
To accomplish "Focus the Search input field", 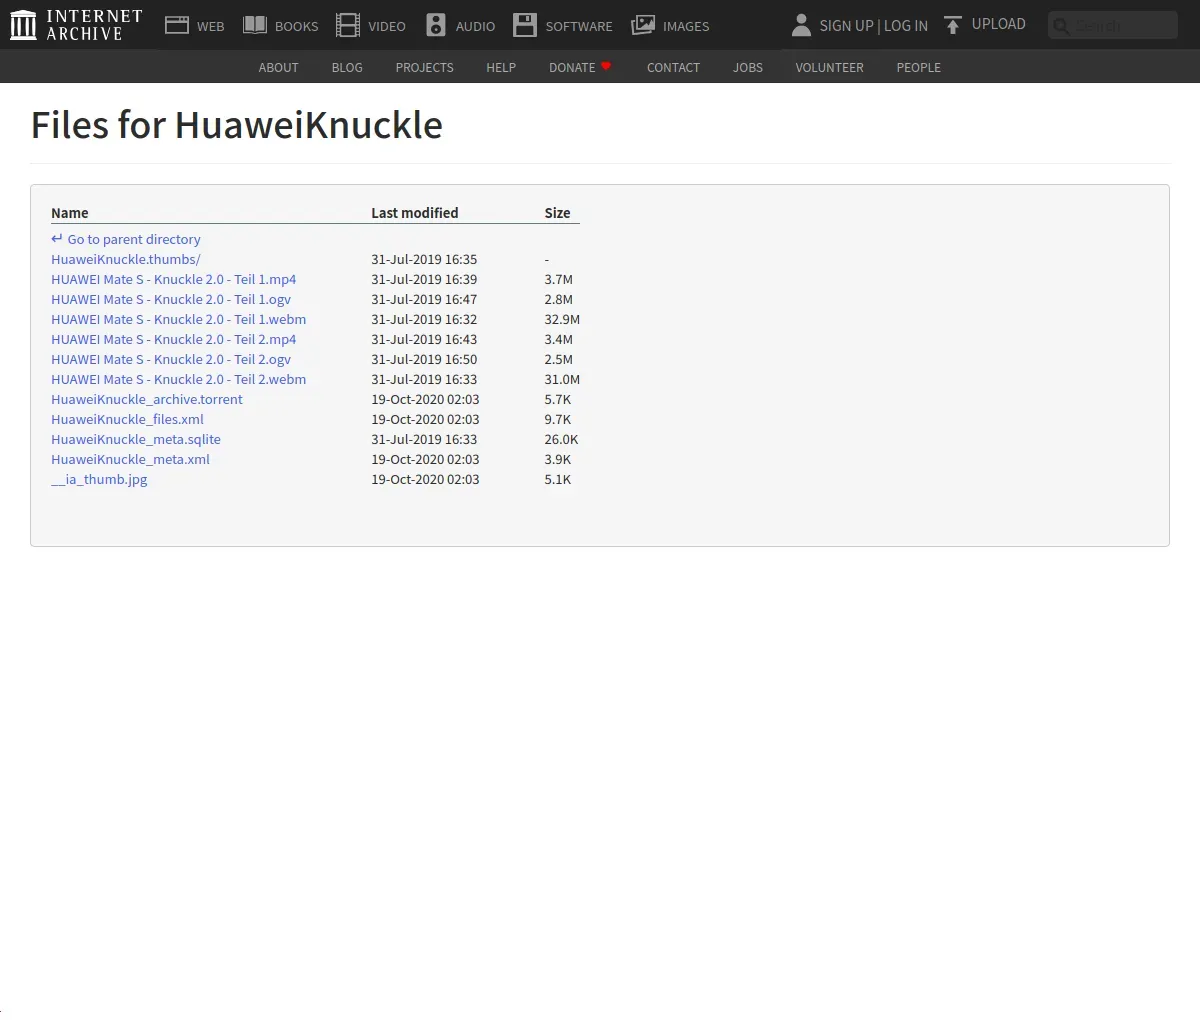I will click(x=1113, y=25).
